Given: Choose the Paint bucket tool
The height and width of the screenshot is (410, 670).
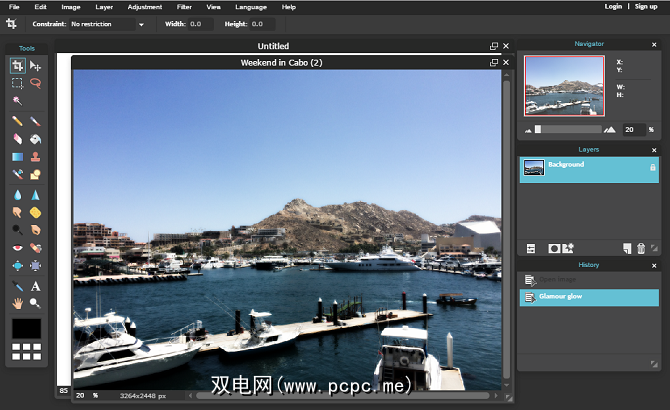Looking at the screenshot, I should tap(35, 138).
